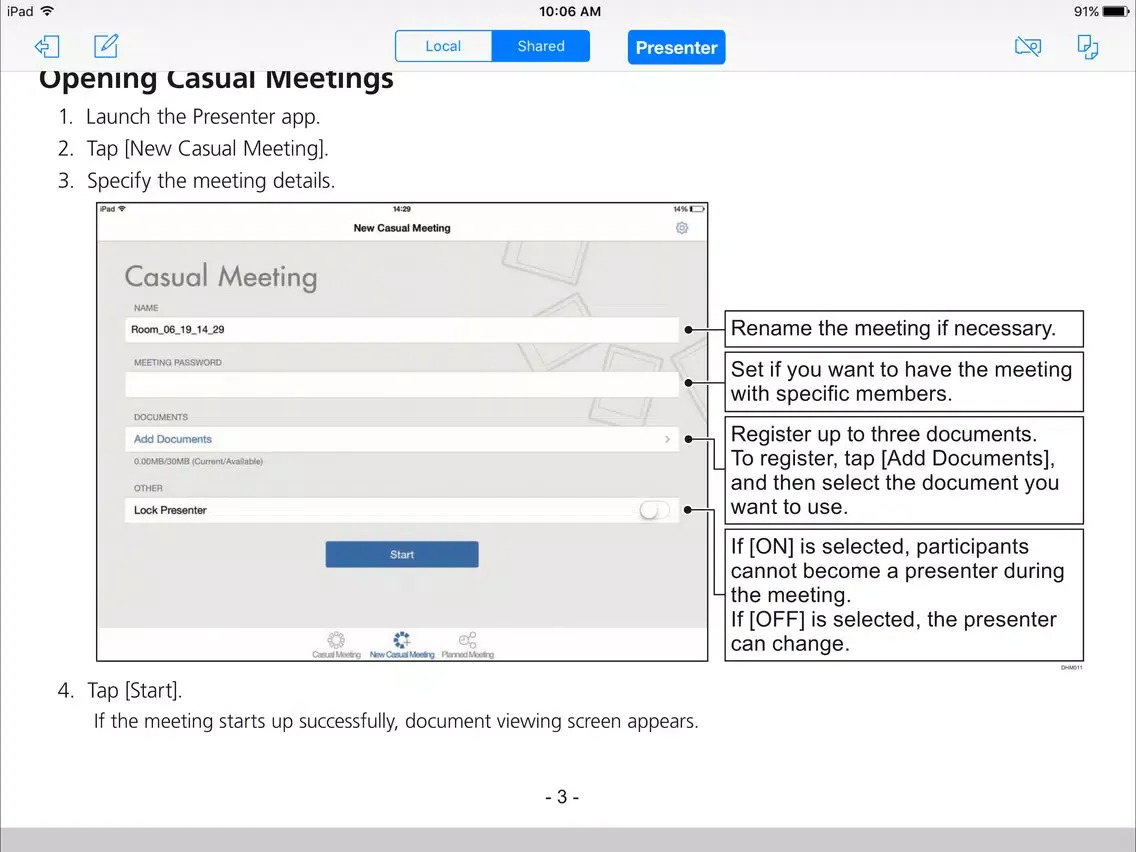Select the 'Opening Casual Meetings' heading
This screenshot has width=1136, height=852.
click(x=216, y=79)
